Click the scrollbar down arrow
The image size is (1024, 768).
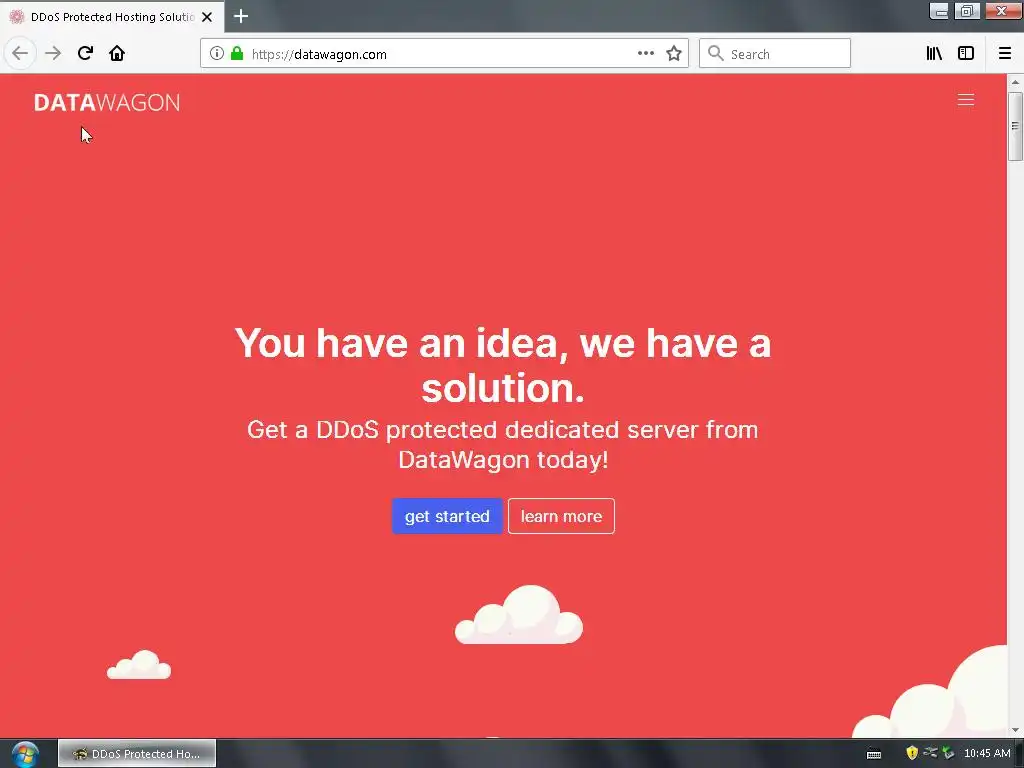tap(1015, 730)
